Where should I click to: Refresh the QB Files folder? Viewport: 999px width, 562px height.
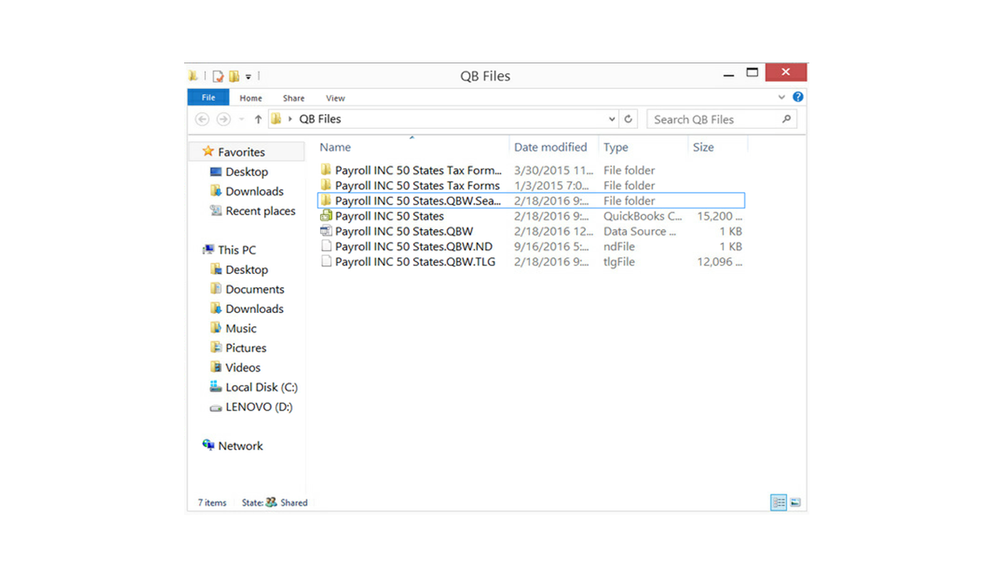[x=628, y=119]
